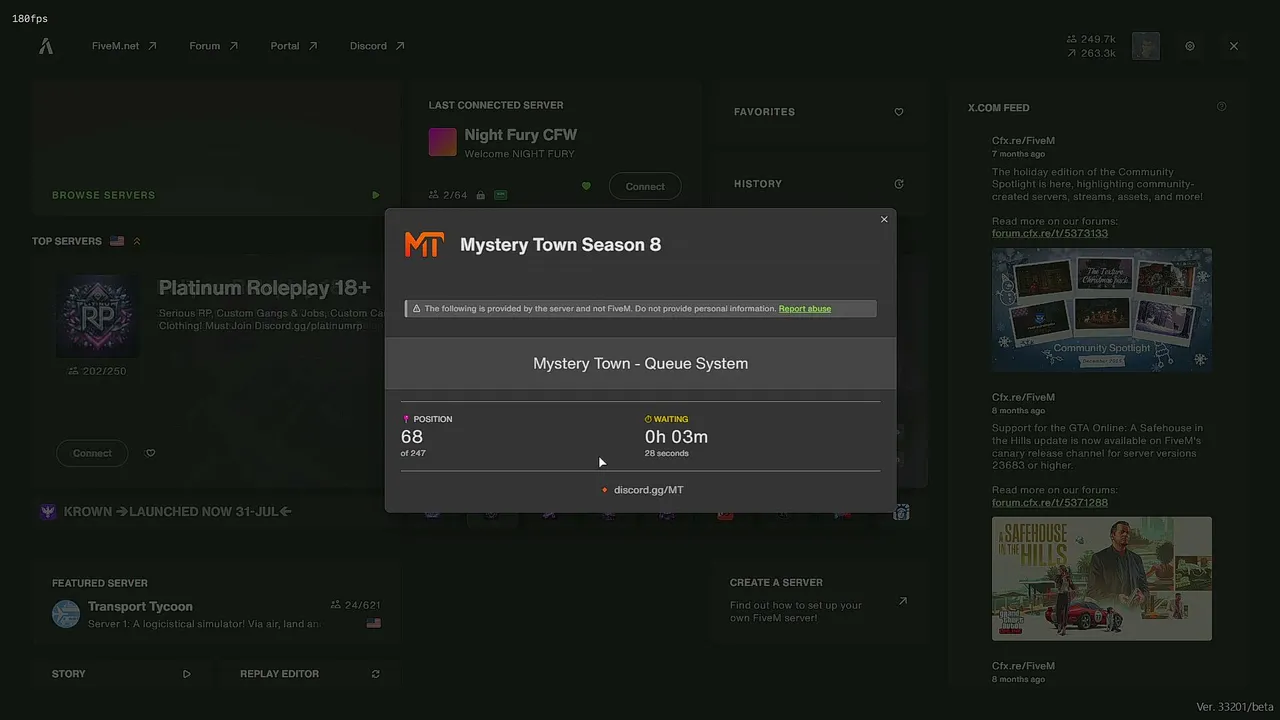This screenshot has height=720, width=1280.
Task: Start Story mode play icon
Action: tap(186, 674)
